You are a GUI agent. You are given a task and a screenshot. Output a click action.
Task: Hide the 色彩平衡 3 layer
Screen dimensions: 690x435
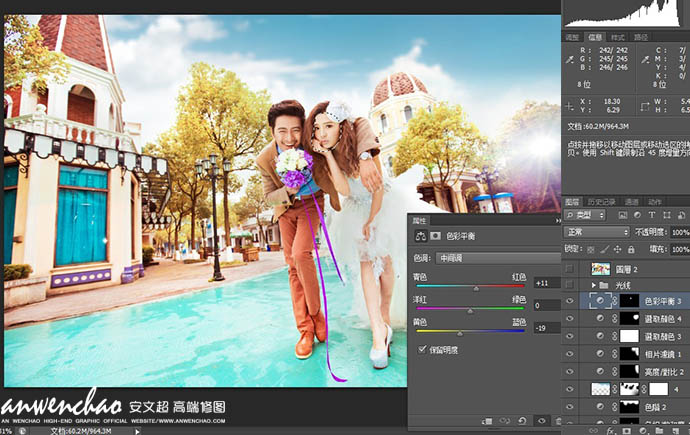[x=570, y=301]
